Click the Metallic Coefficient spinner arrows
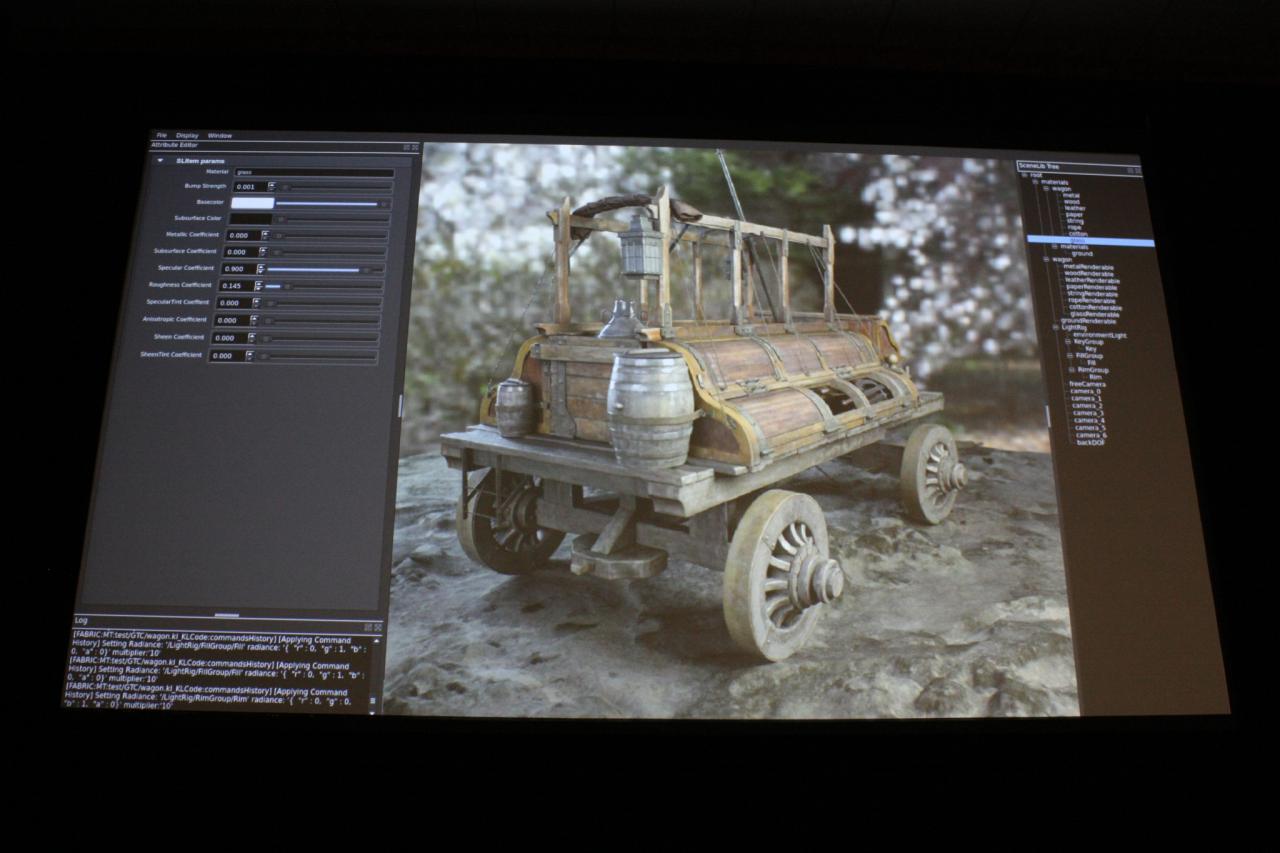The width and height of the screenshot is (1280, 853). click(x=265, y=235)
